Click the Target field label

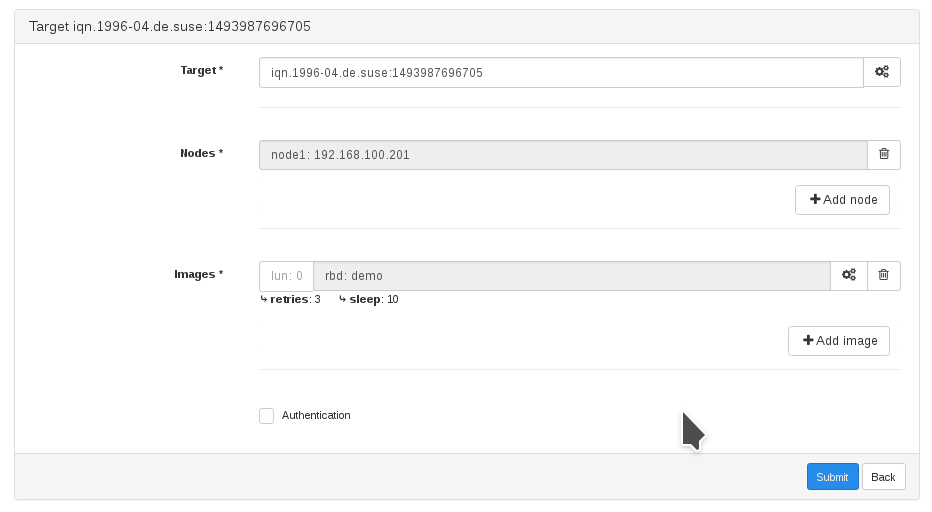[200, 70]
